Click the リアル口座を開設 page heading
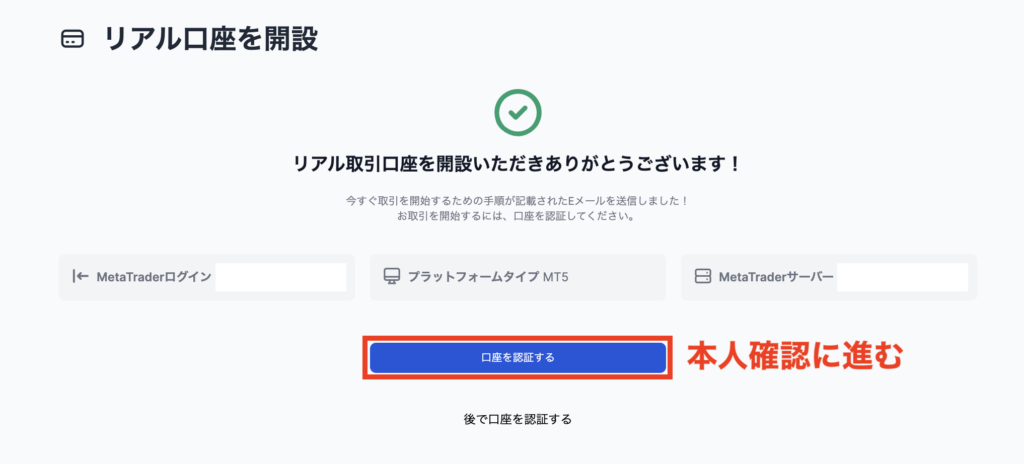 click(211, 40)
